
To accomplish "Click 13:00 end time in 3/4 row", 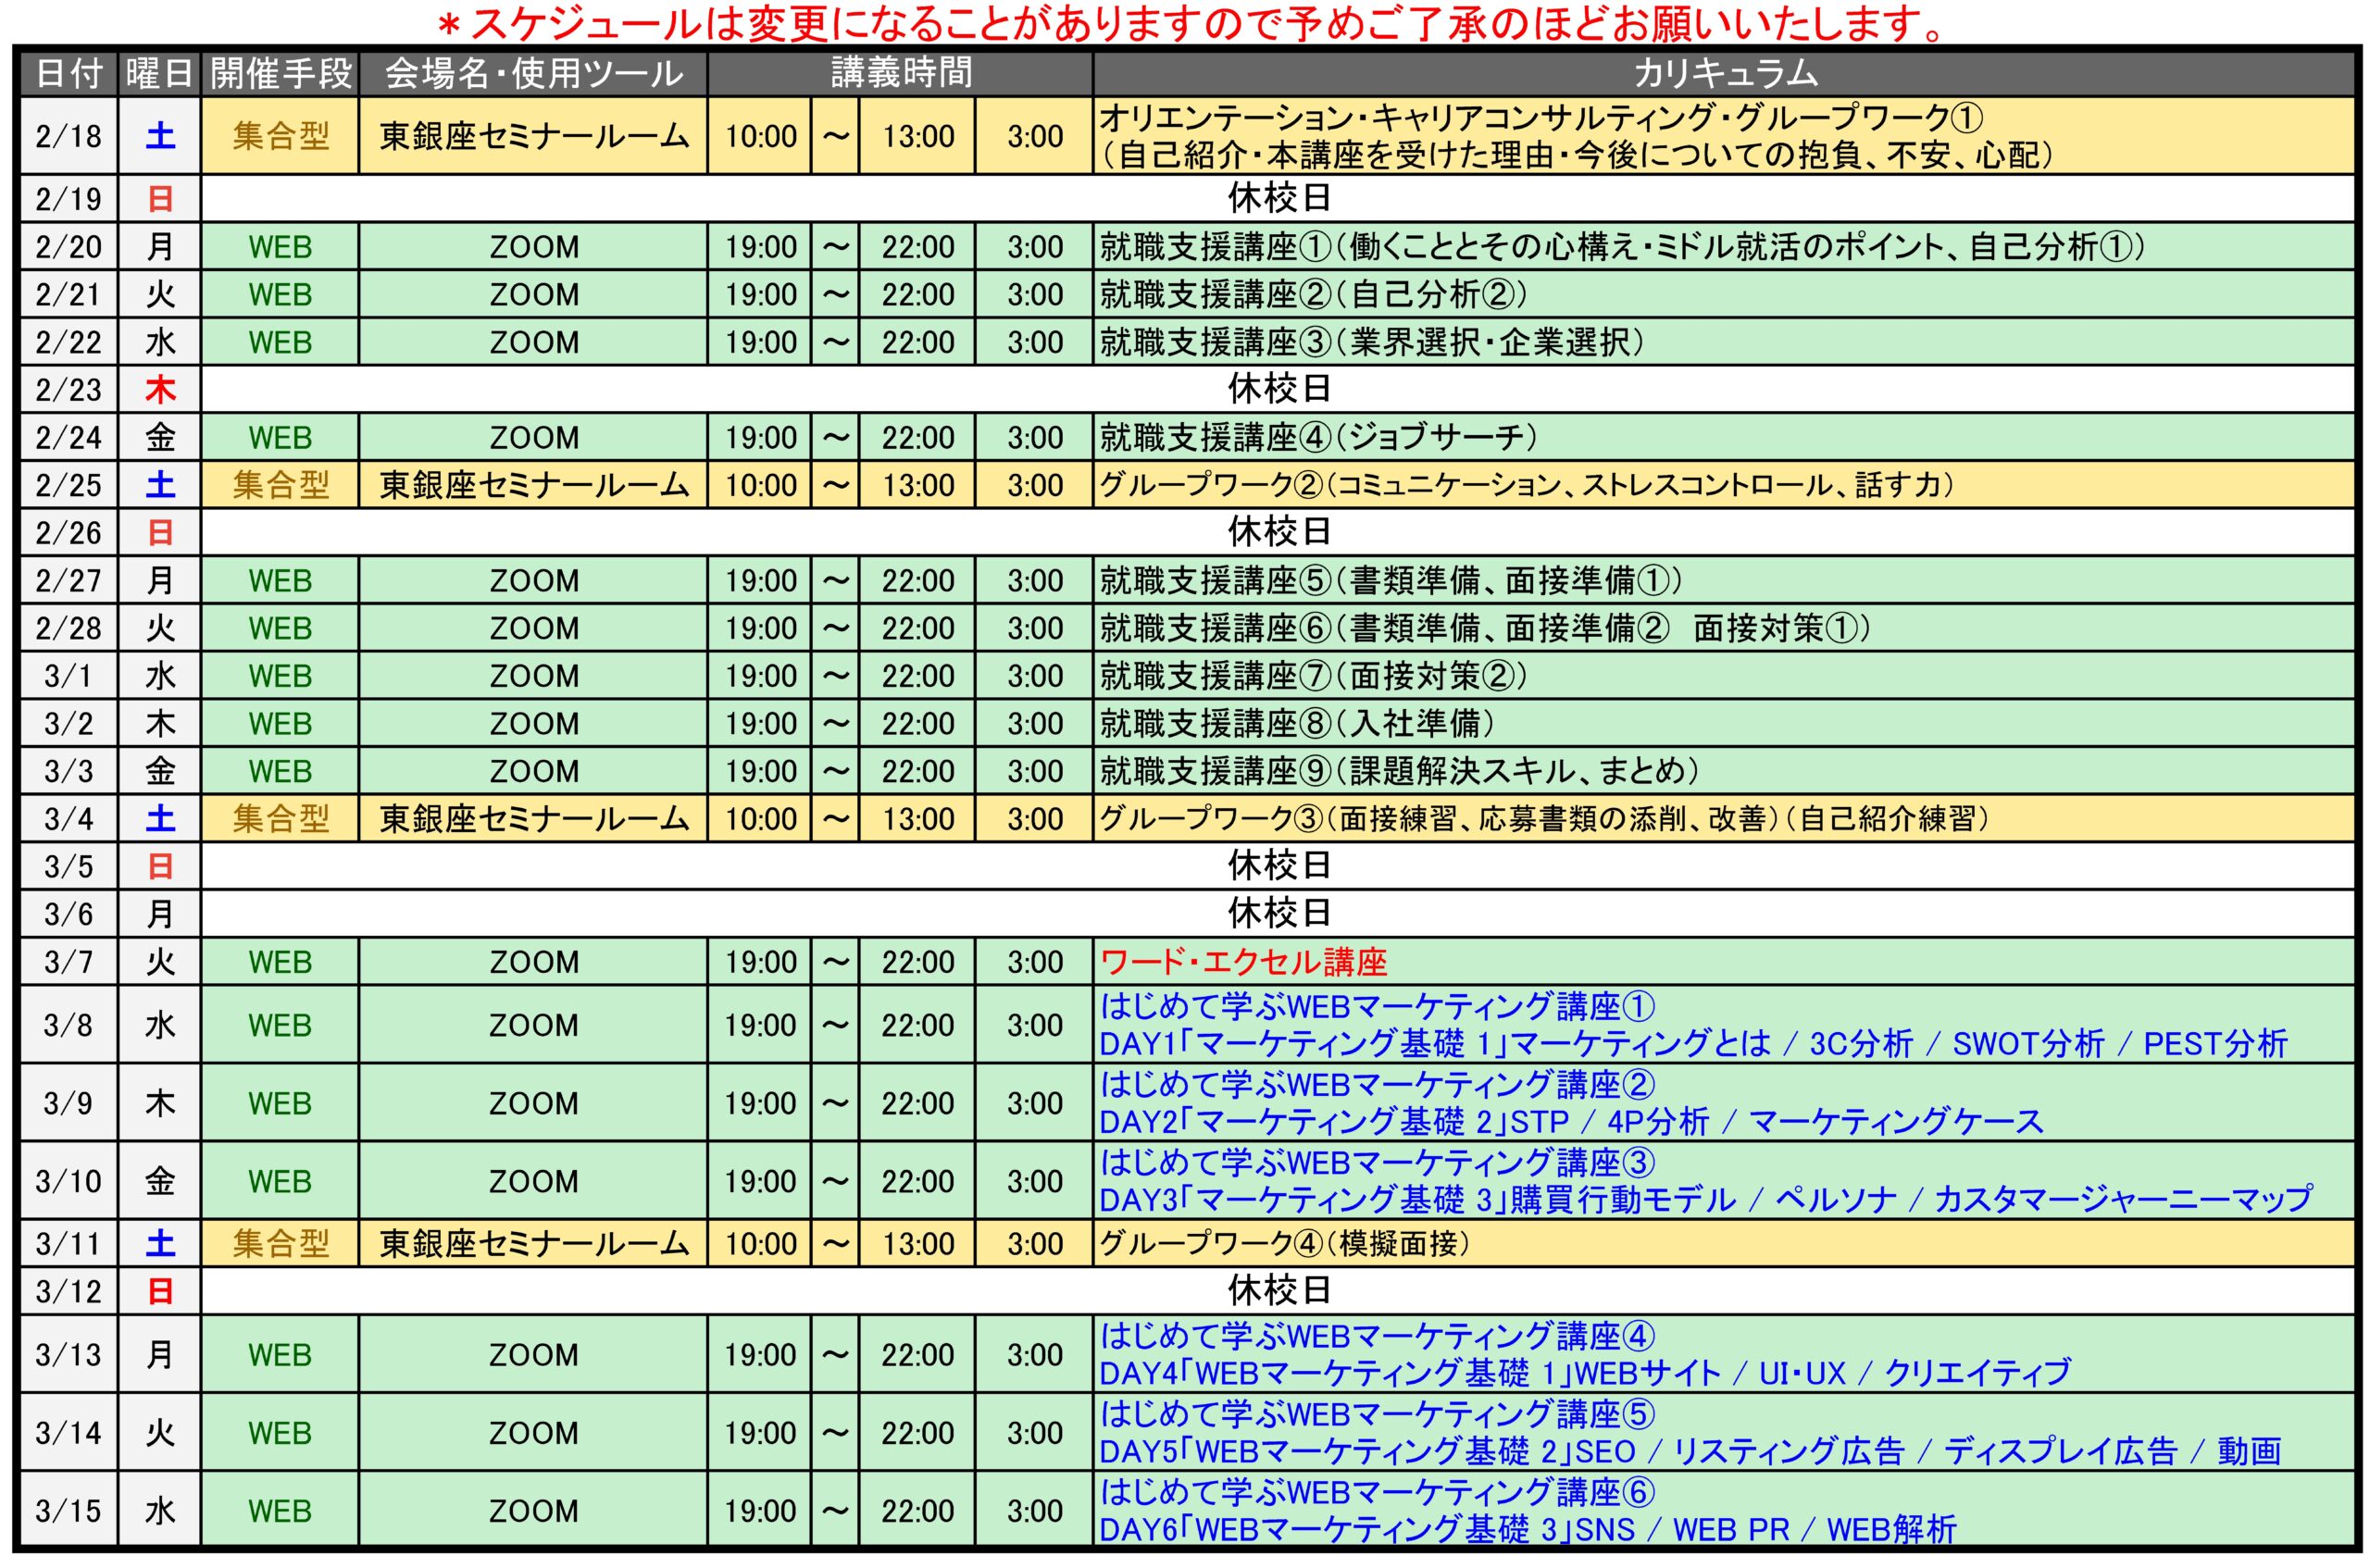I will pyautogui.click(x=917, y=819).
